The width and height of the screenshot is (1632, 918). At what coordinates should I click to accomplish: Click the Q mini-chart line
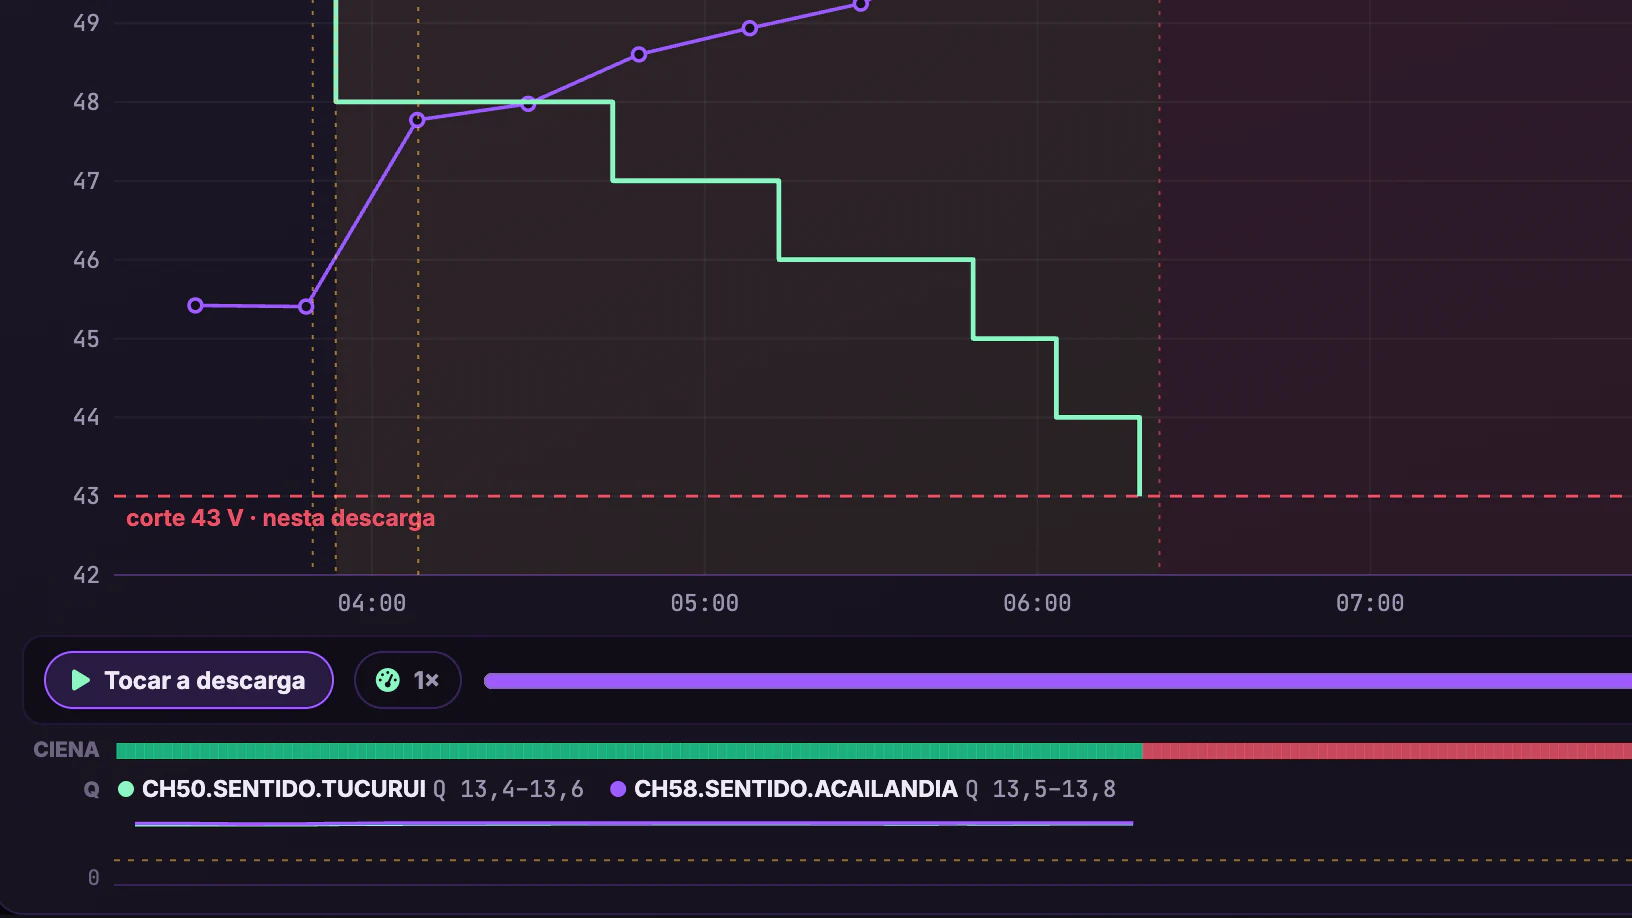634,824
